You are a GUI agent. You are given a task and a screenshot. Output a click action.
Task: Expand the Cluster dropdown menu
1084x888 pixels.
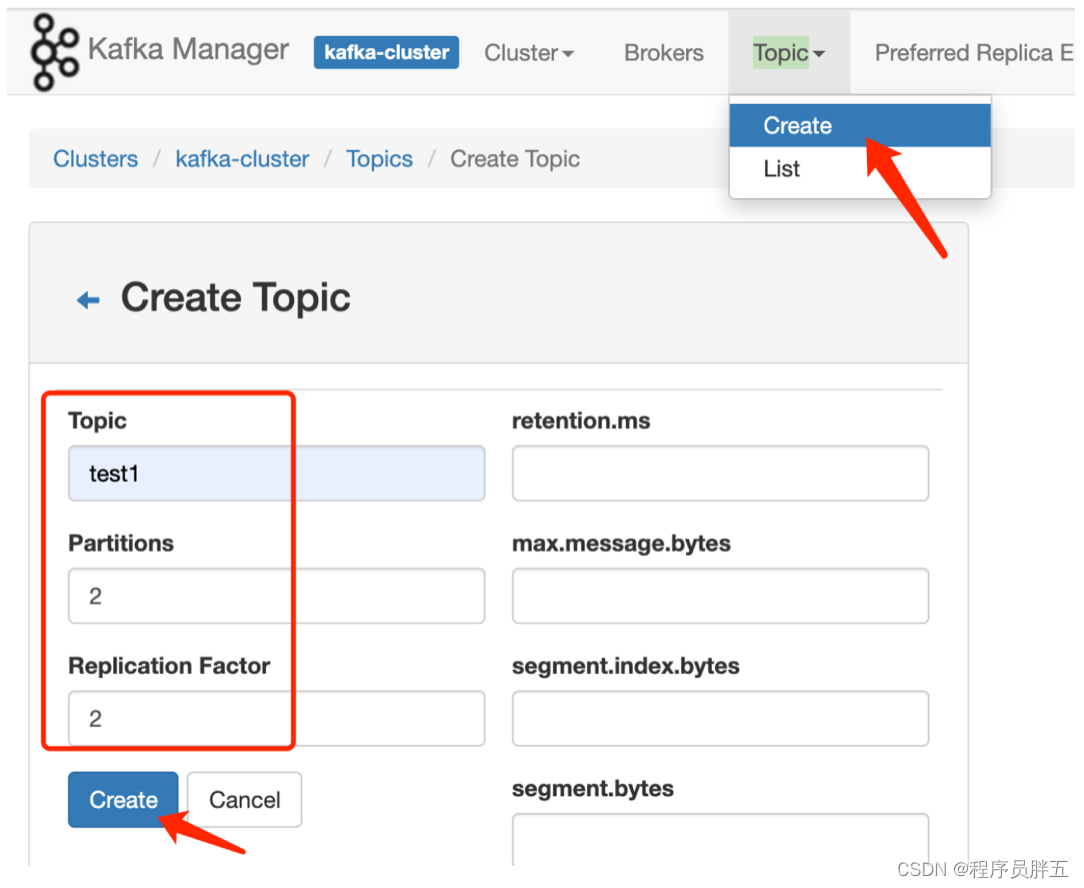[x=529, y=53]
